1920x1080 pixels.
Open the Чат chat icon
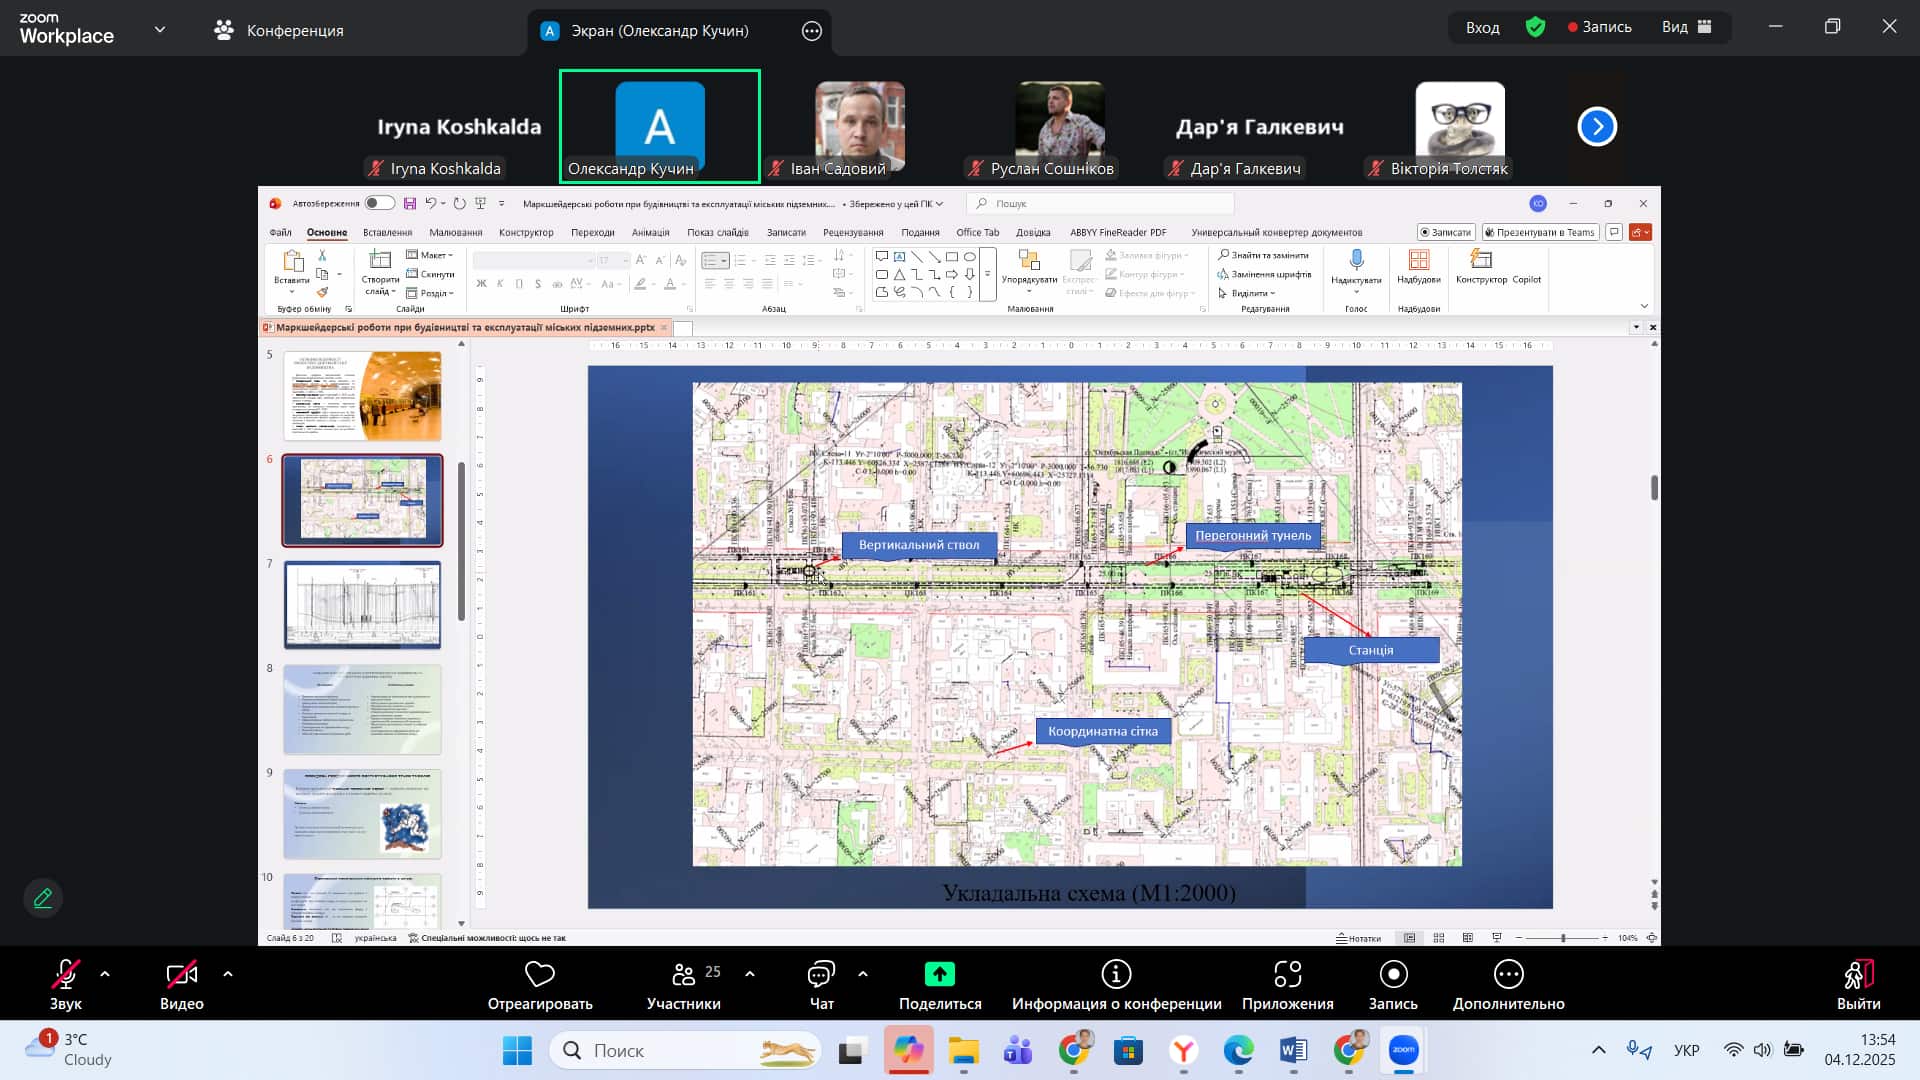(821, 974)
